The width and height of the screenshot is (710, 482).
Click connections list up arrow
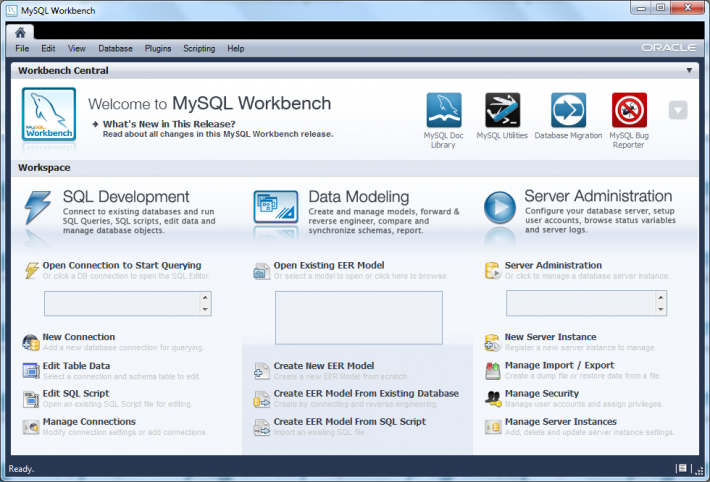(205, 298)
